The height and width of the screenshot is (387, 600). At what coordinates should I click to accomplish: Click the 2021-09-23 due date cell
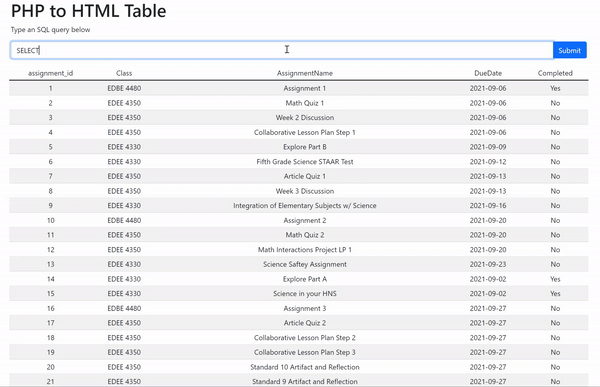[x=488, y=264]
